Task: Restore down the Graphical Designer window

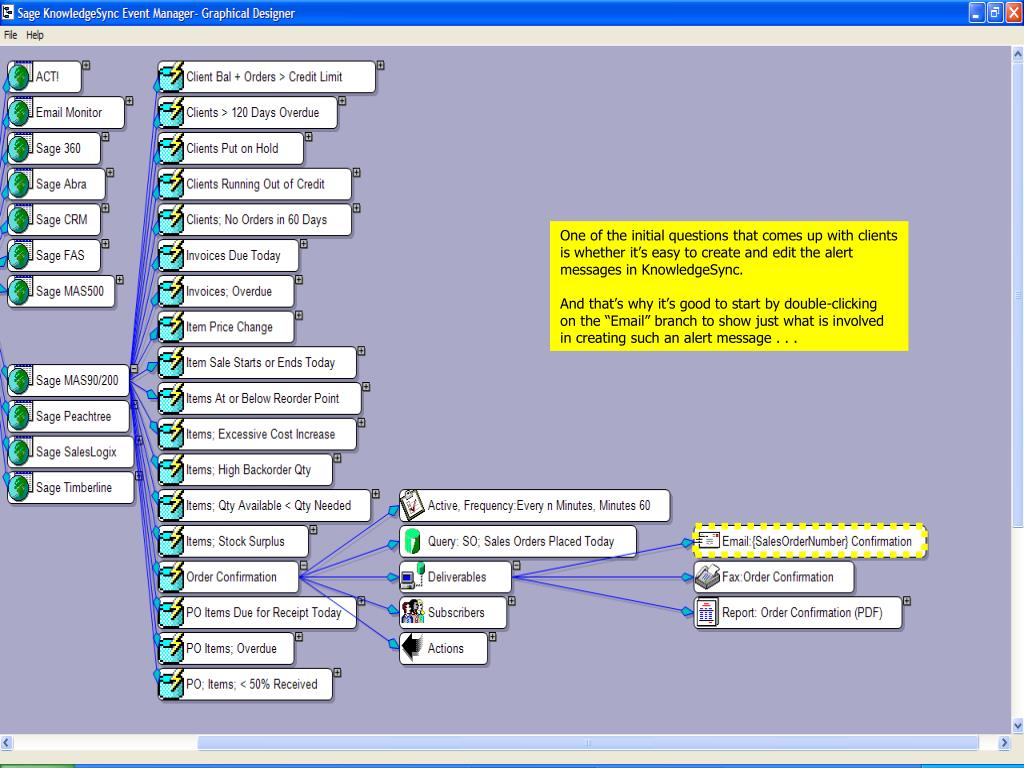Action: (x=995, y=12)
